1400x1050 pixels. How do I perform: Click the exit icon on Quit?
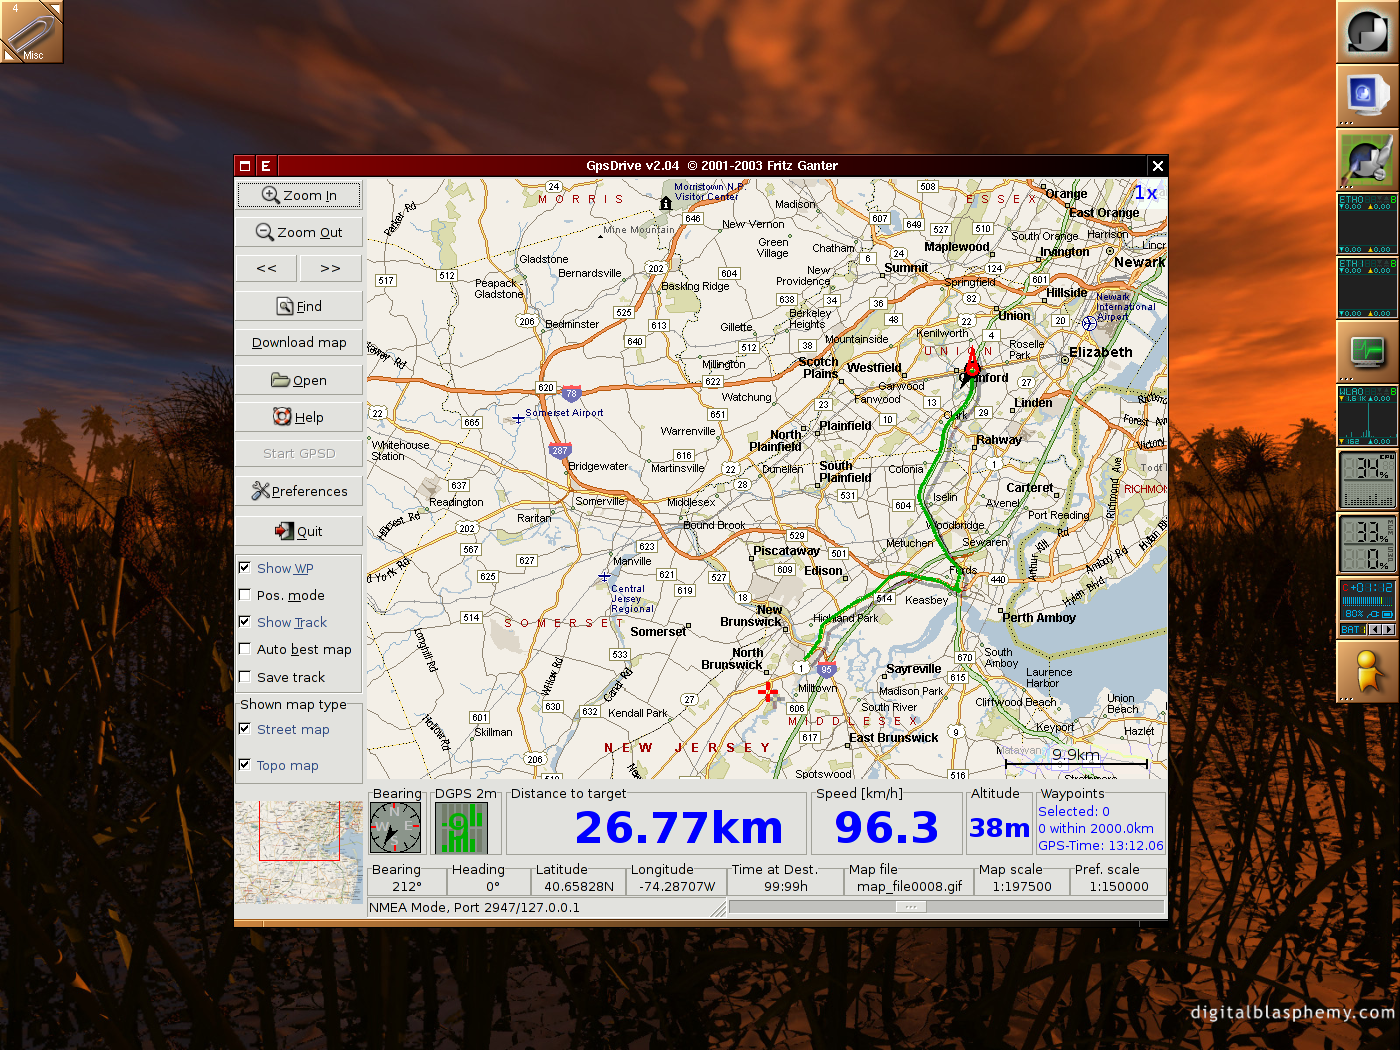tap(285, 531)
